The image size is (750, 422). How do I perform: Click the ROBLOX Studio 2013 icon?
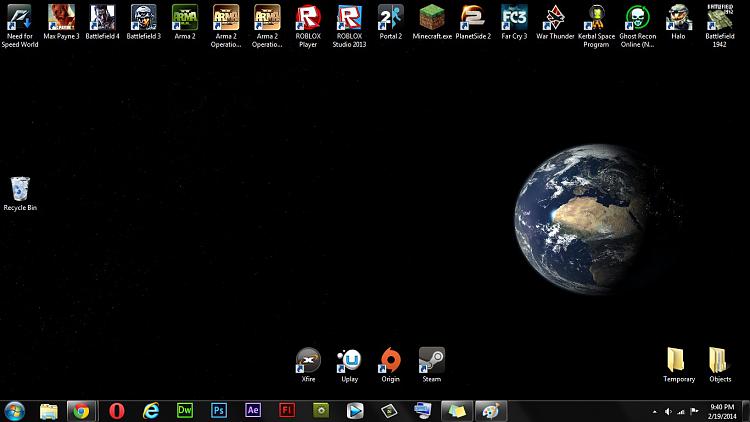point(348,18)
